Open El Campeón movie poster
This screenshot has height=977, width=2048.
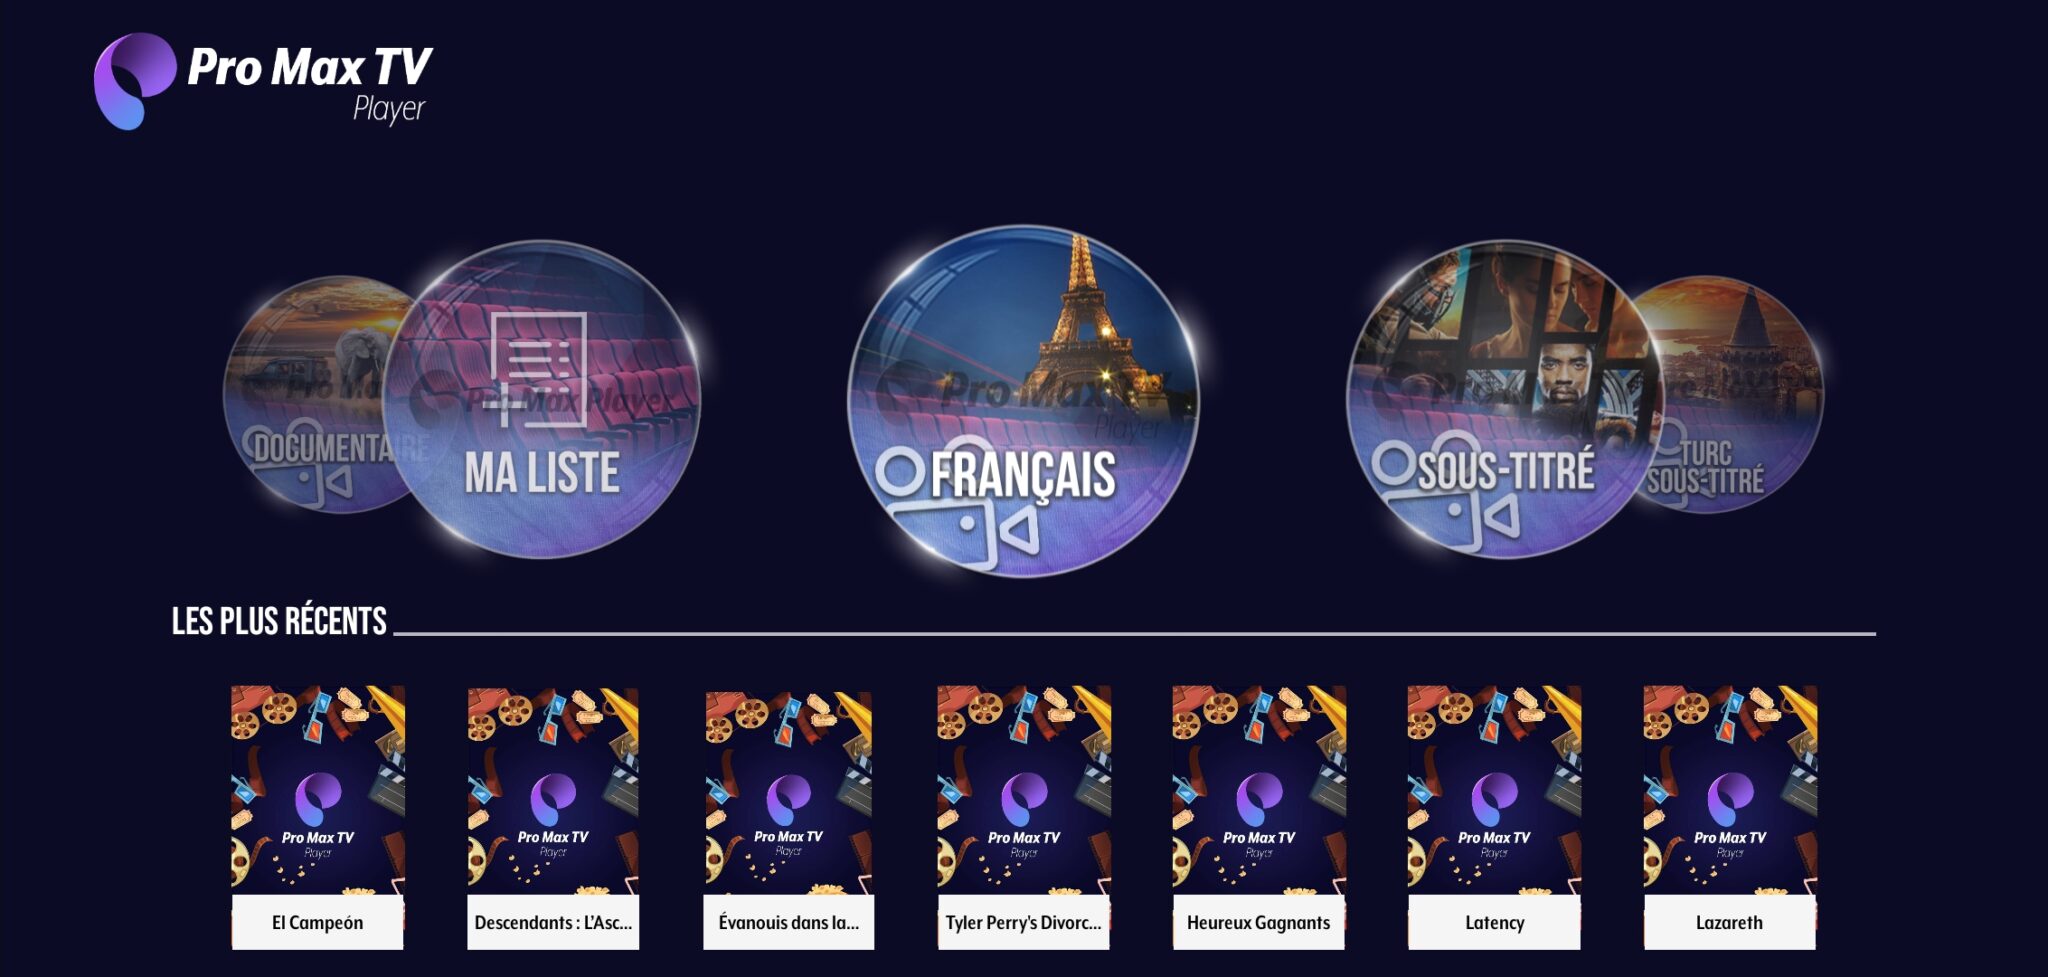318,790
